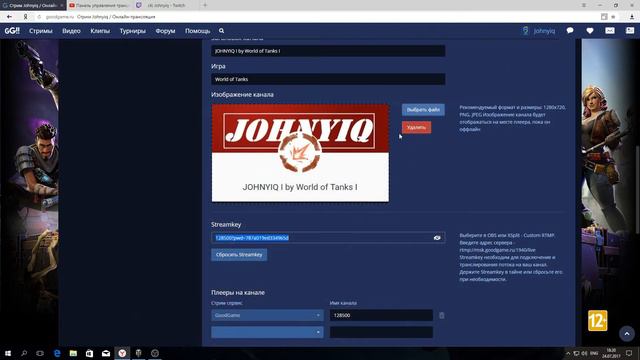
Task: Open a new browser tab
Action: pyautogui.click(x=205, y=5)
